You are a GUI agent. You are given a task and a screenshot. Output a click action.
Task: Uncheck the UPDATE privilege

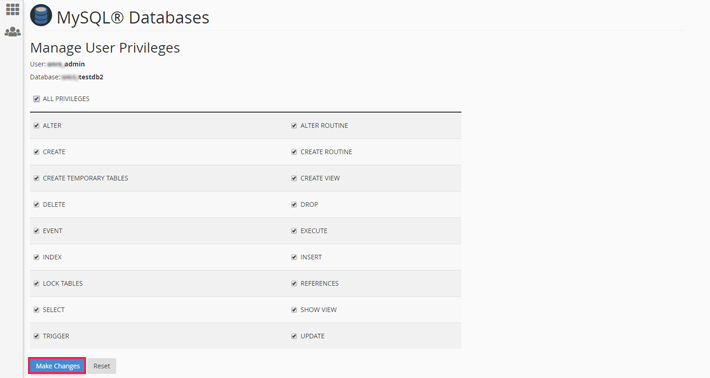pyautogui.click(x=294, y=336)
